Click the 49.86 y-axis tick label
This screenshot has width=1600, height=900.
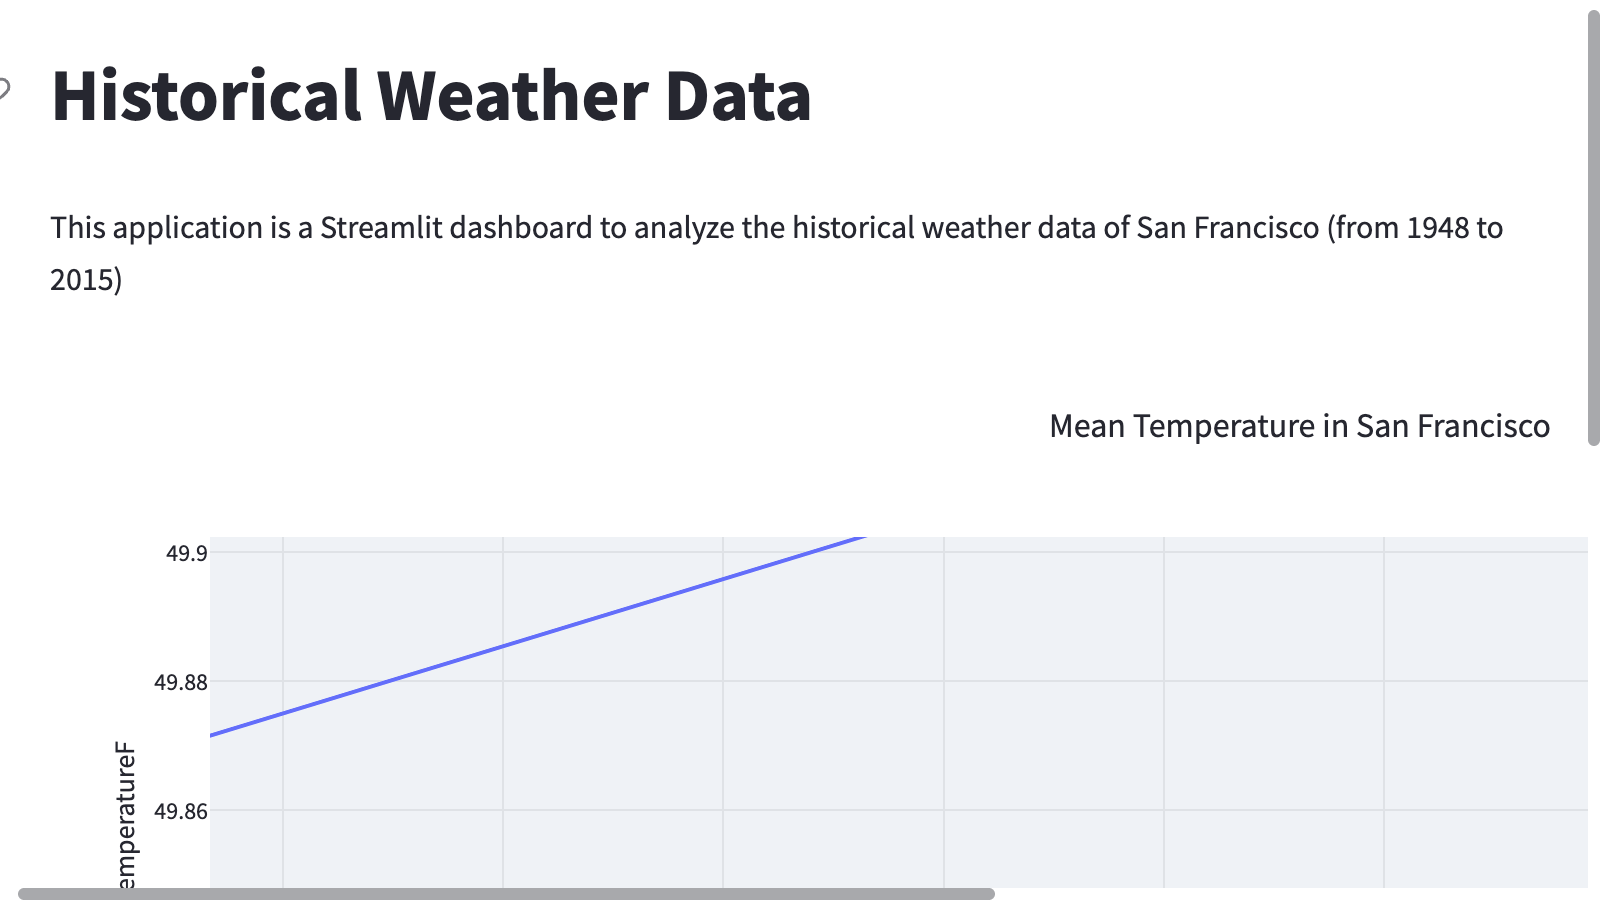point(181,811)
